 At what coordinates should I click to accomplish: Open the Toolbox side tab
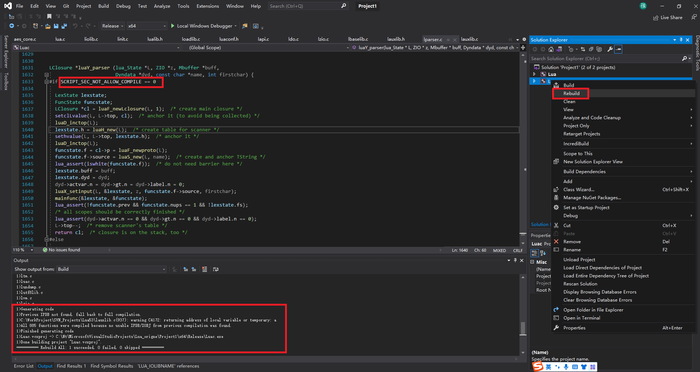(x=6, y=81)
